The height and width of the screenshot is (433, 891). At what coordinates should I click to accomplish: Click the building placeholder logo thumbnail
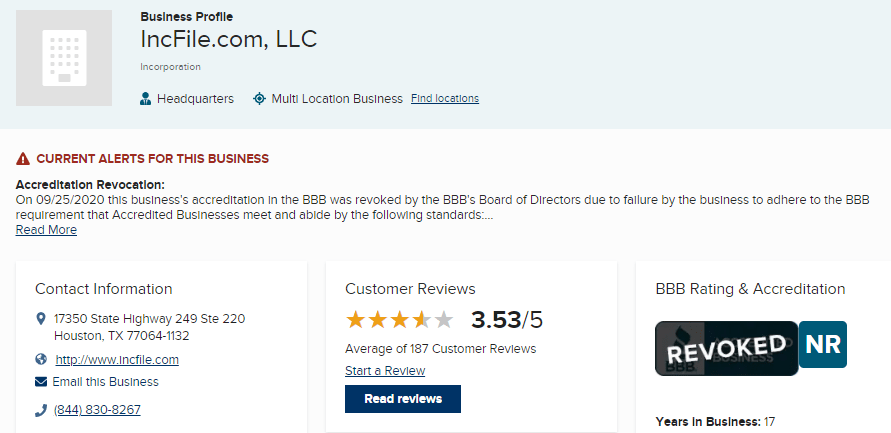point(64,58)
